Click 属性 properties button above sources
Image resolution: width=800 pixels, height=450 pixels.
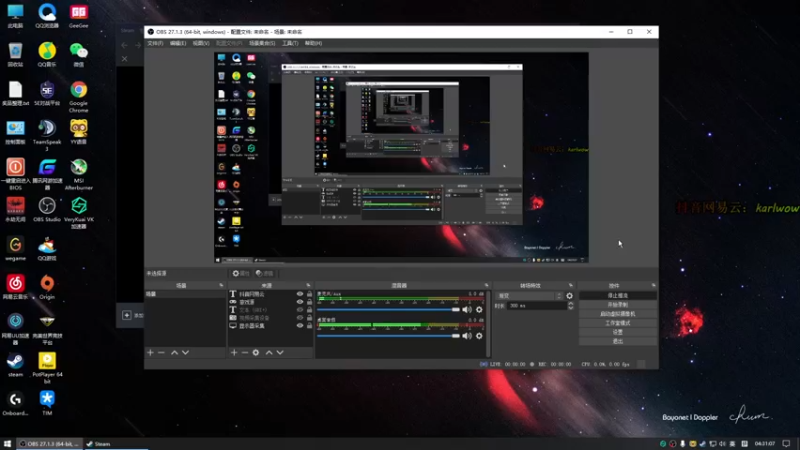coord(241,273)
